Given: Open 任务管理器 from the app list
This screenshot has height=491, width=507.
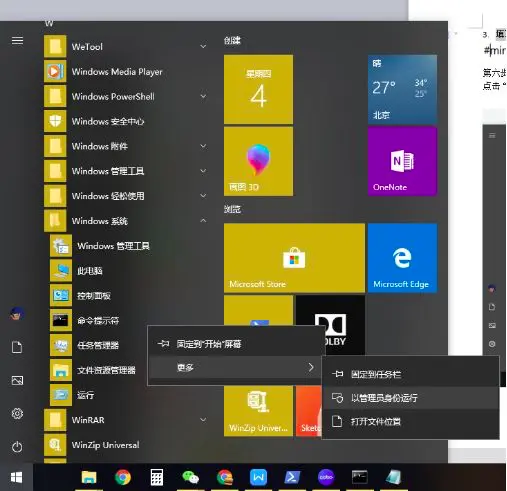Looking at the screenshot, I should click(97, 345).
